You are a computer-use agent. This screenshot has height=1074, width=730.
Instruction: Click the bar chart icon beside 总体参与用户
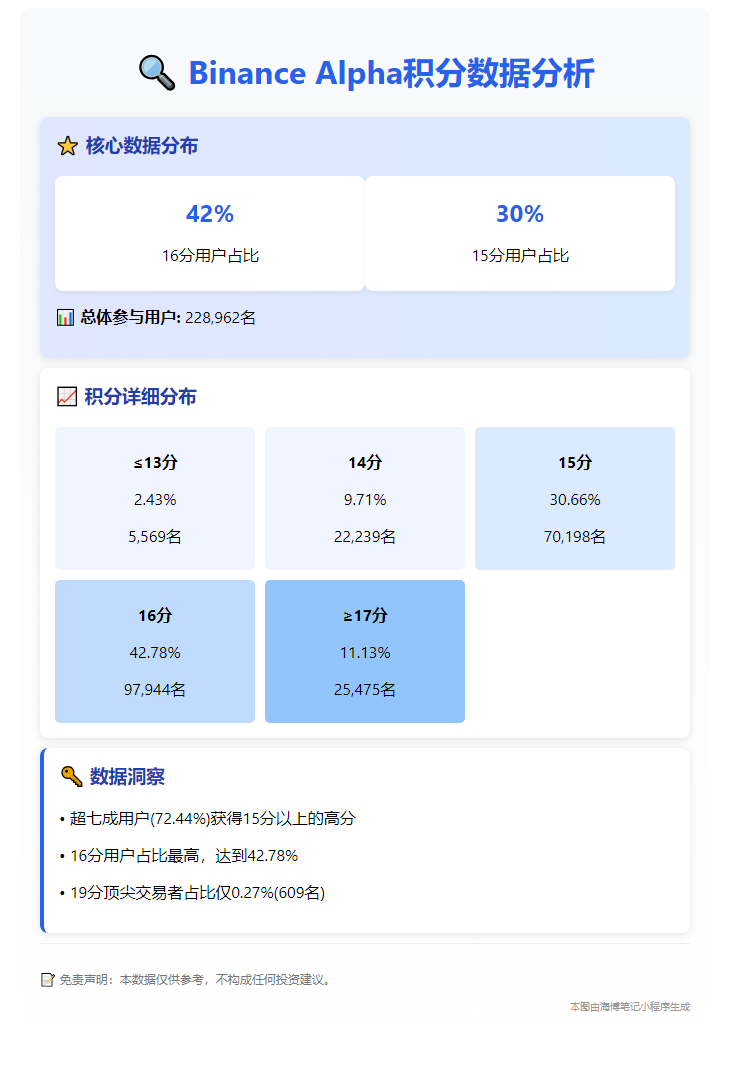(65, 318)
